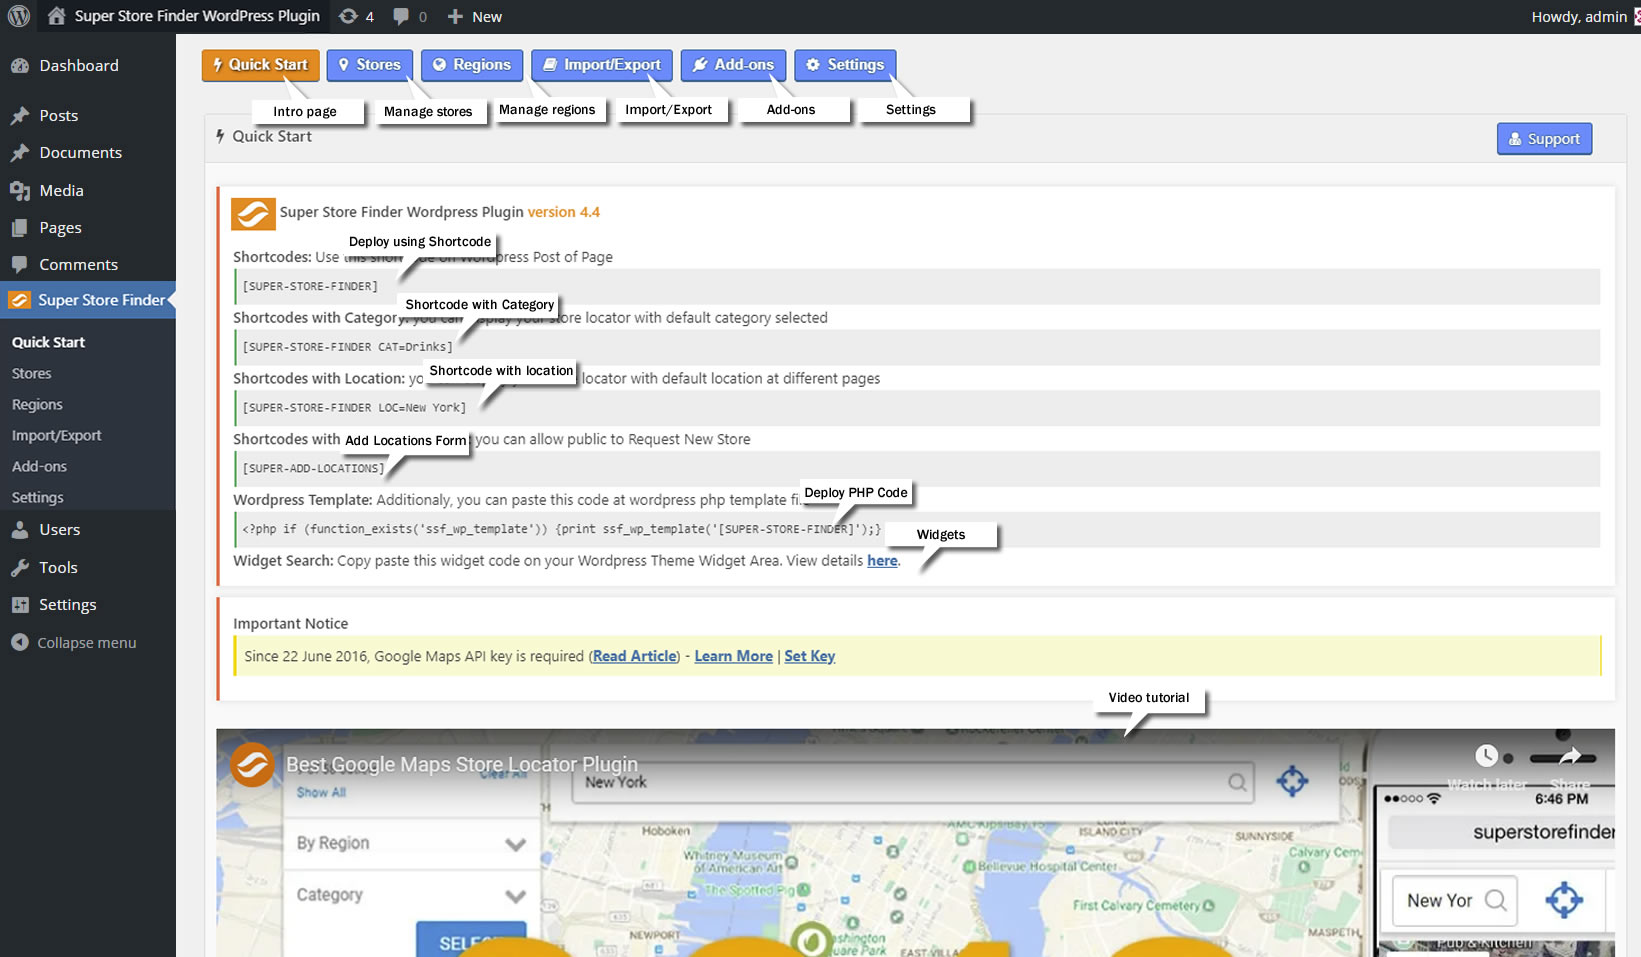Select Import/Export in sidebar submenu
Viewport: 1641px width, 957px height.
(x=57, y=436)
